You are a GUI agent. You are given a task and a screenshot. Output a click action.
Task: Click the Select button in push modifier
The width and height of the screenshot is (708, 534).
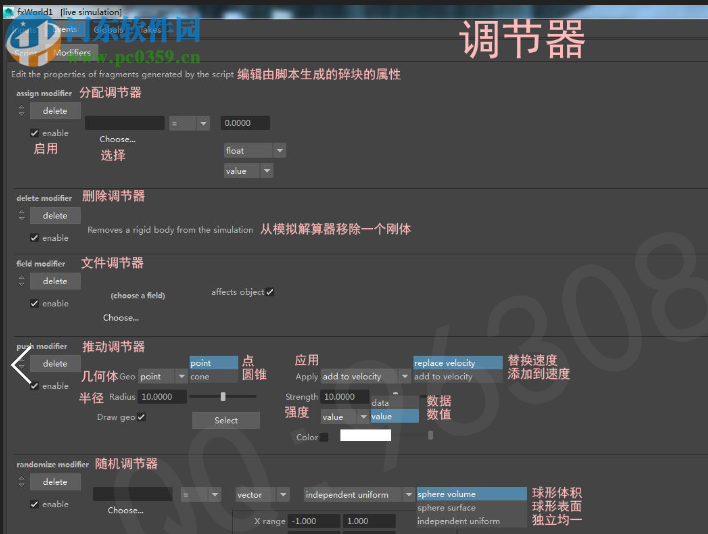pyautogui.click(x=226, y=420)
